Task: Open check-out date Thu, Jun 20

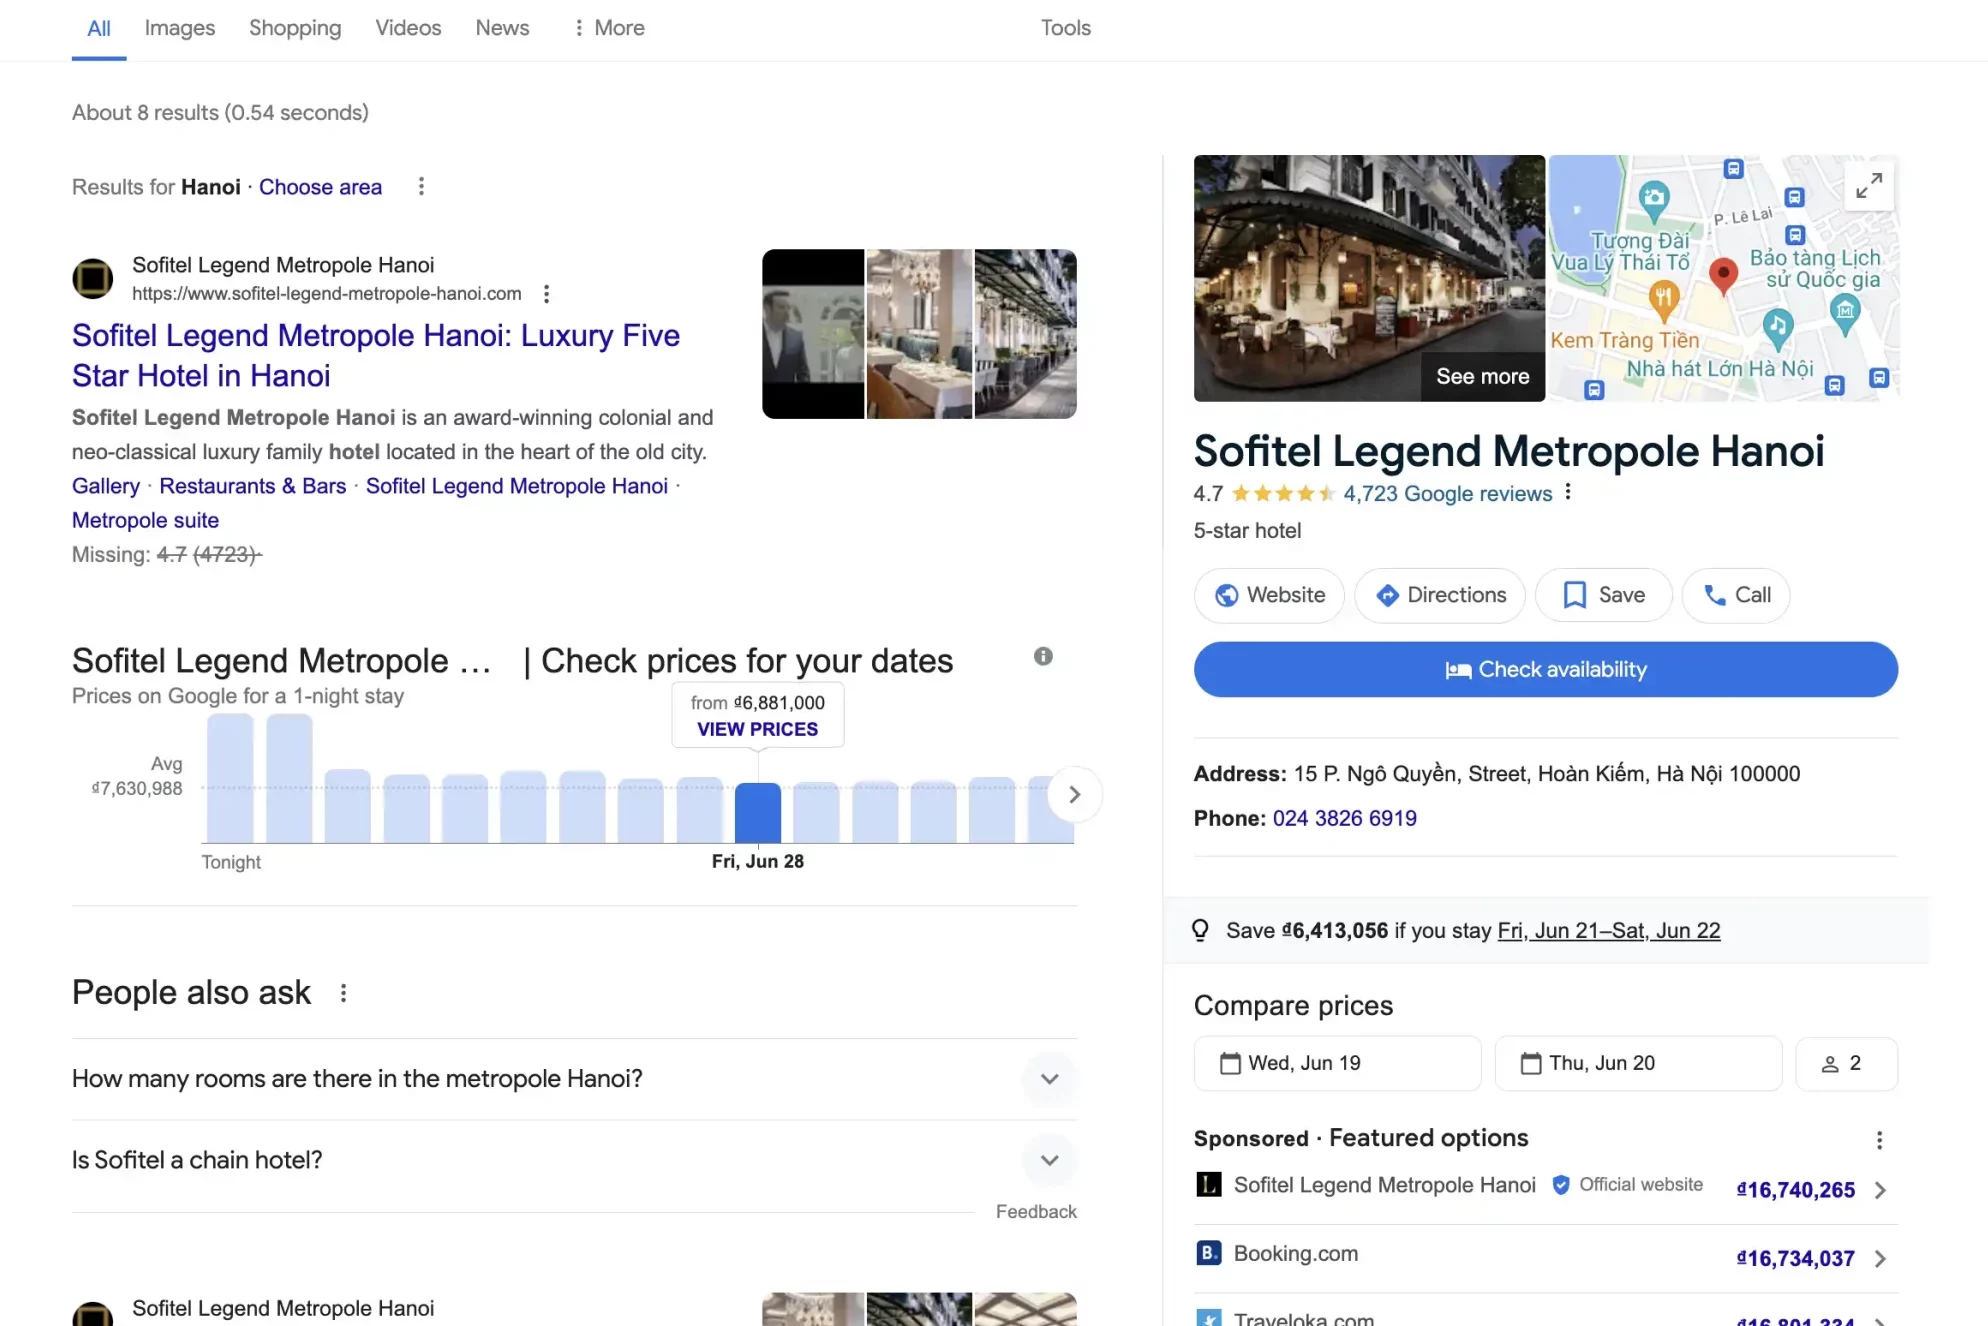Action: [1638, 1063]
